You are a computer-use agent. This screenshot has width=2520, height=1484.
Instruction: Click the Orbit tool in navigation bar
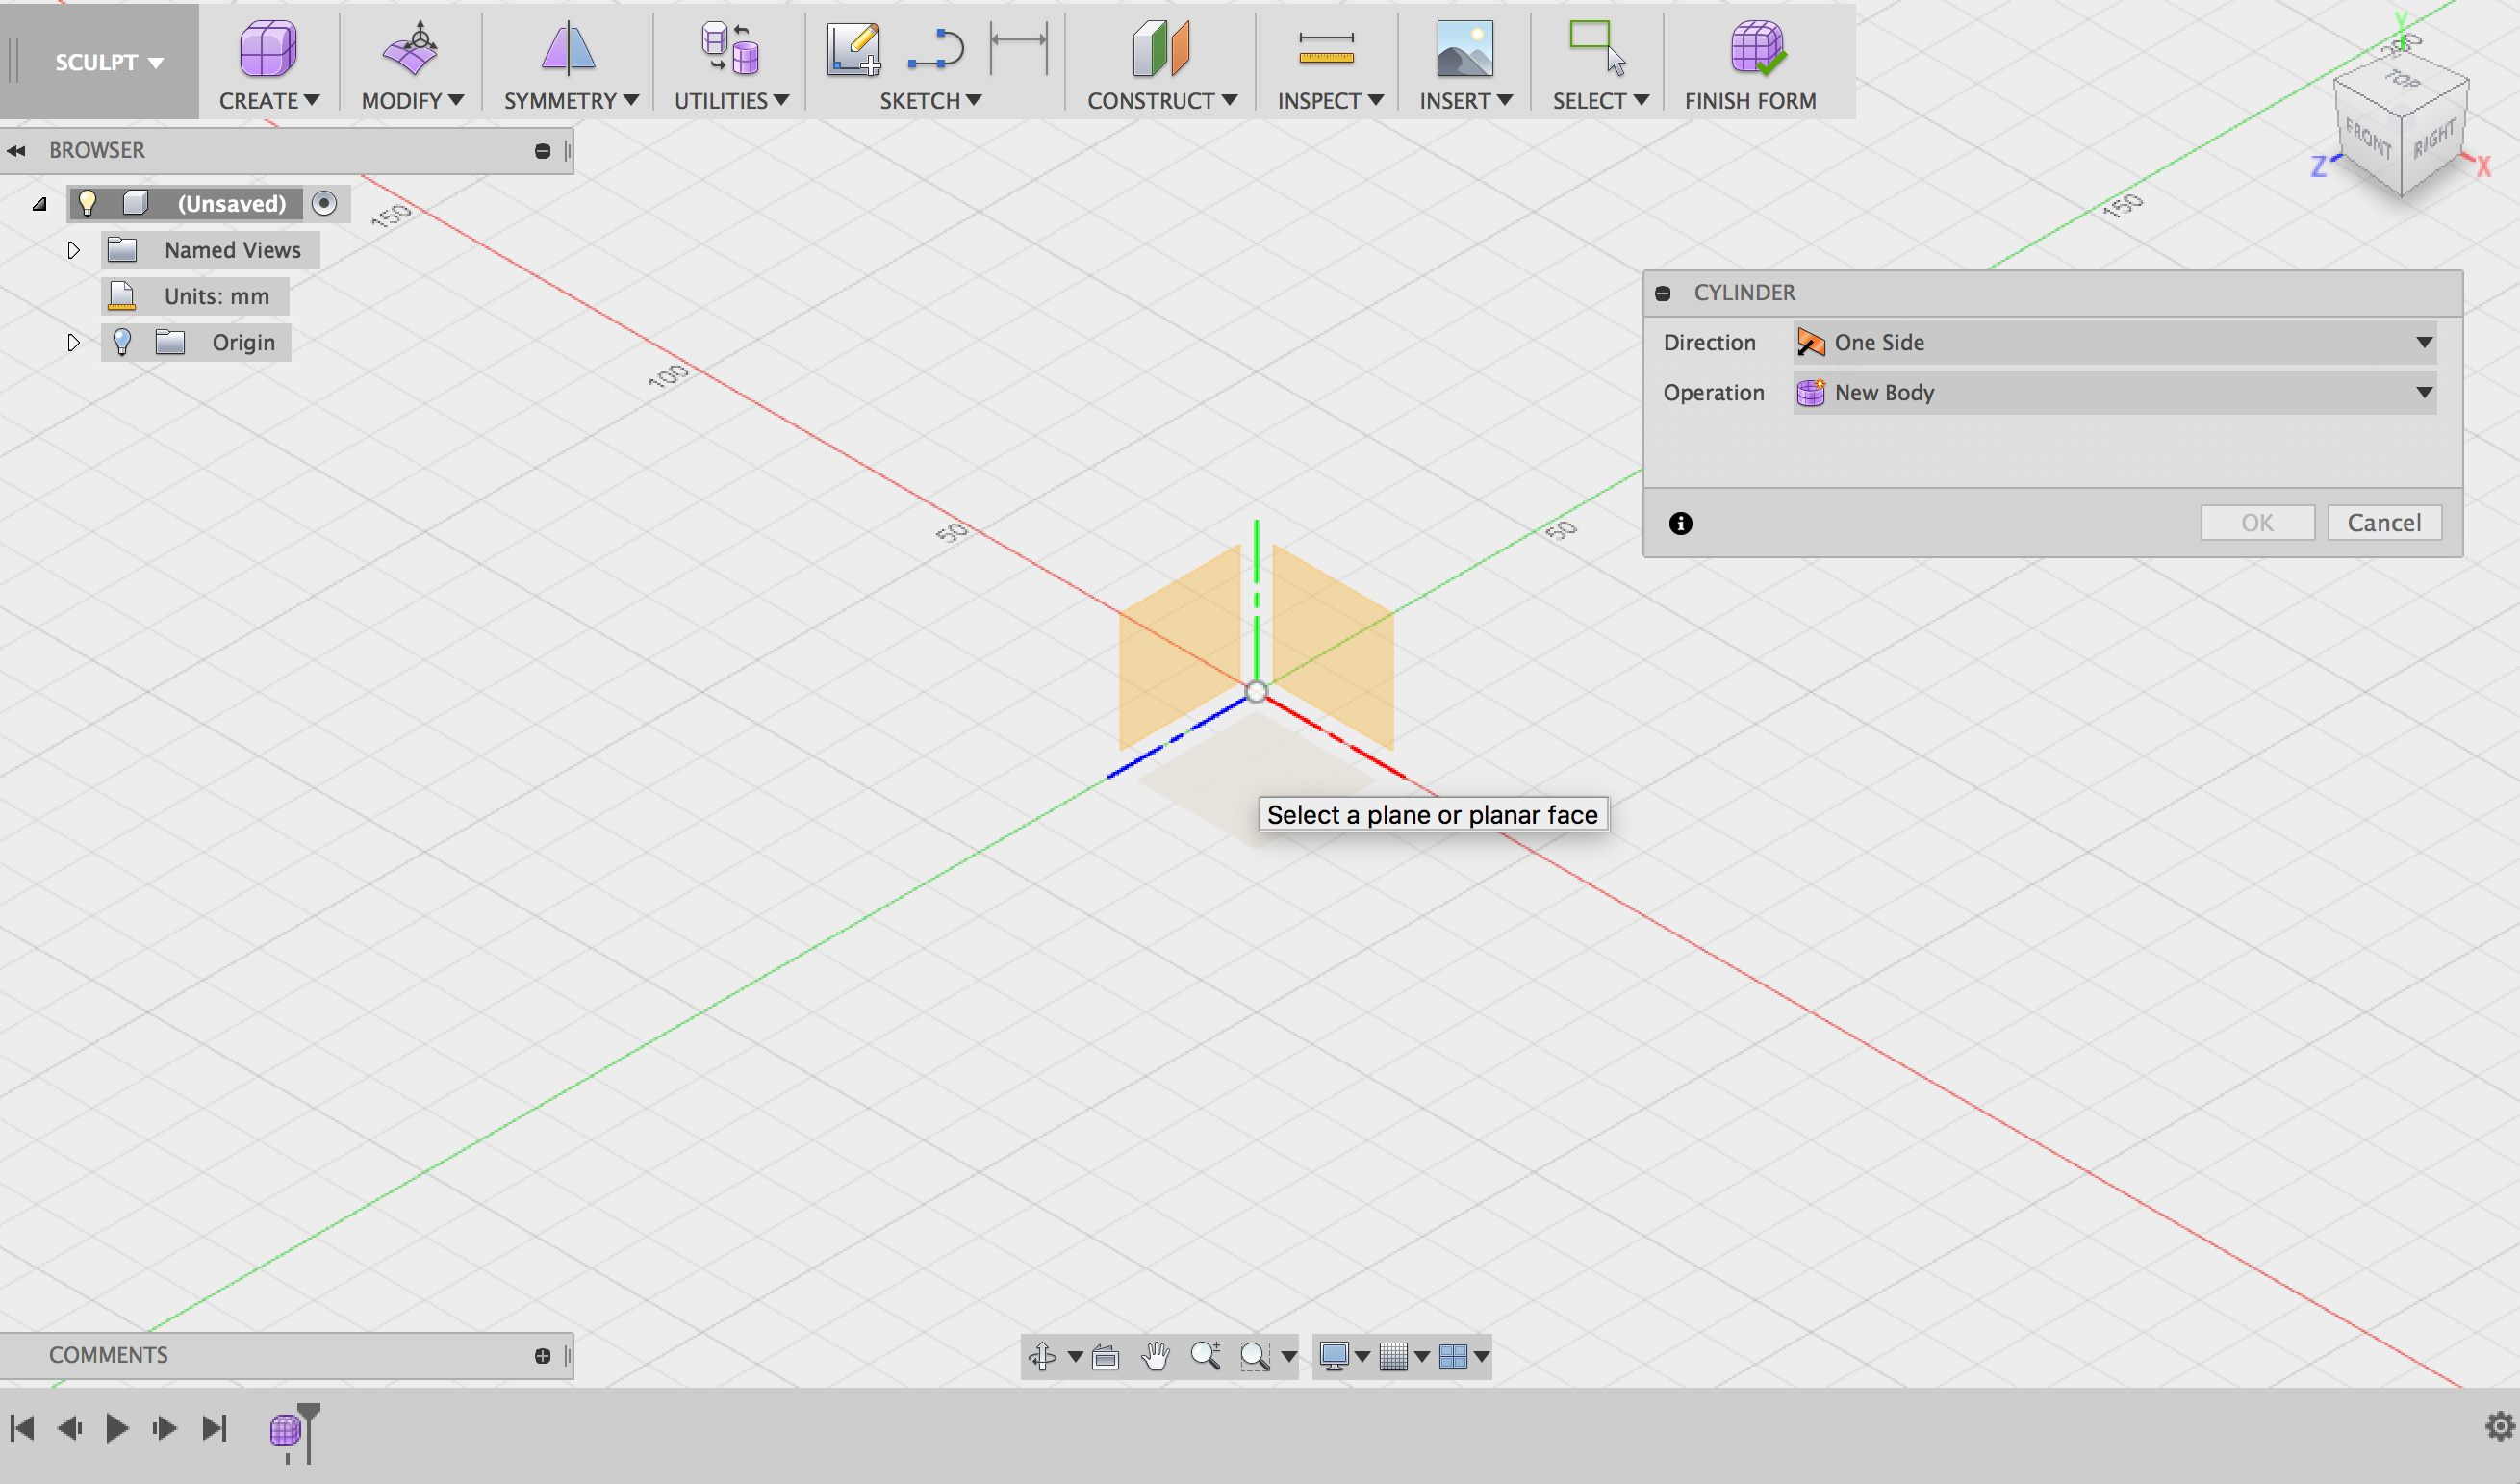pyautogui.click(x=1043, y=1356)
